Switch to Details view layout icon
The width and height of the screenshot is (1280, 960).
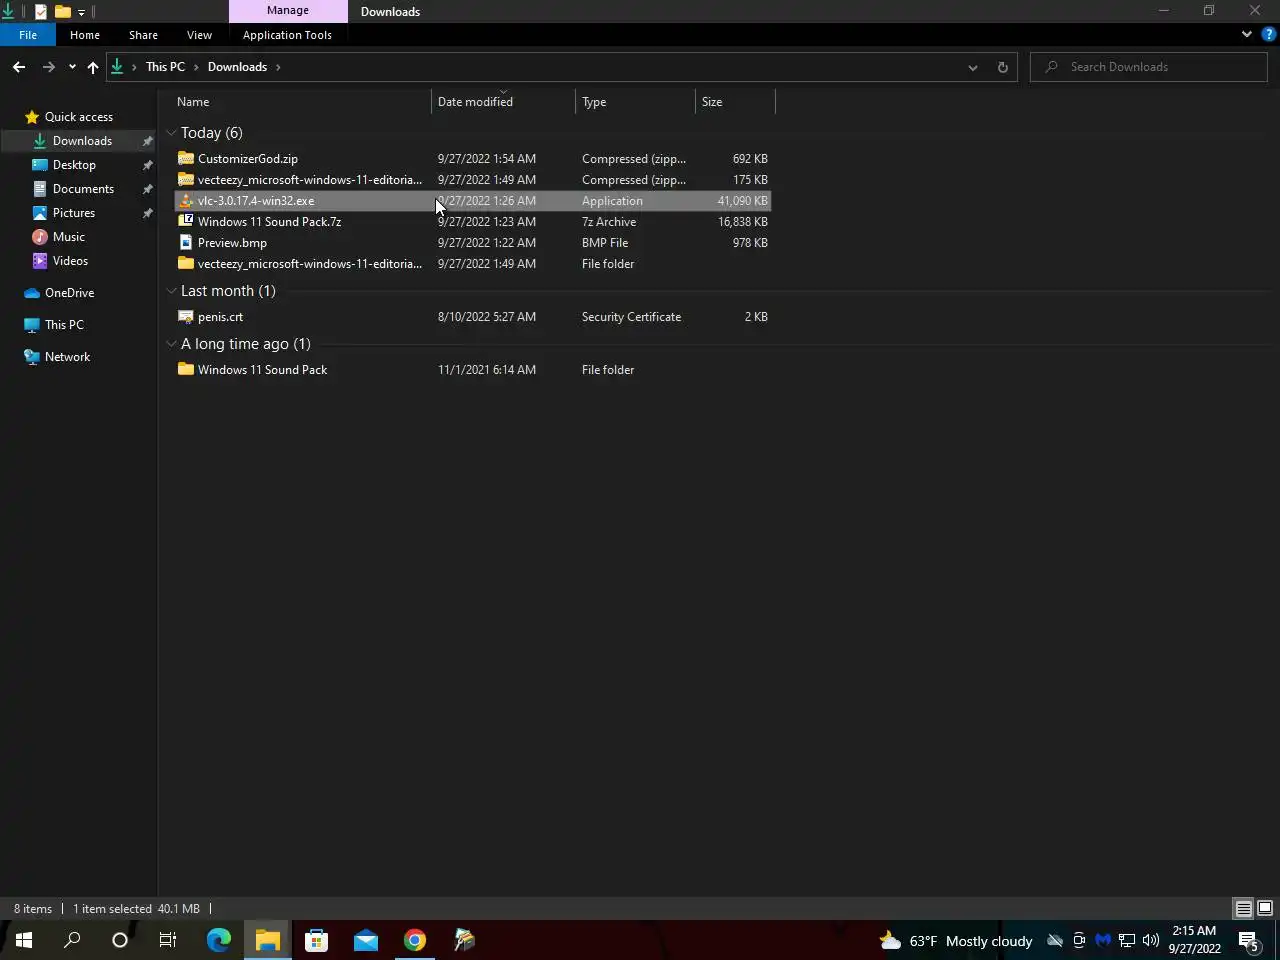pyautogui.click(x=1244, y=909)
